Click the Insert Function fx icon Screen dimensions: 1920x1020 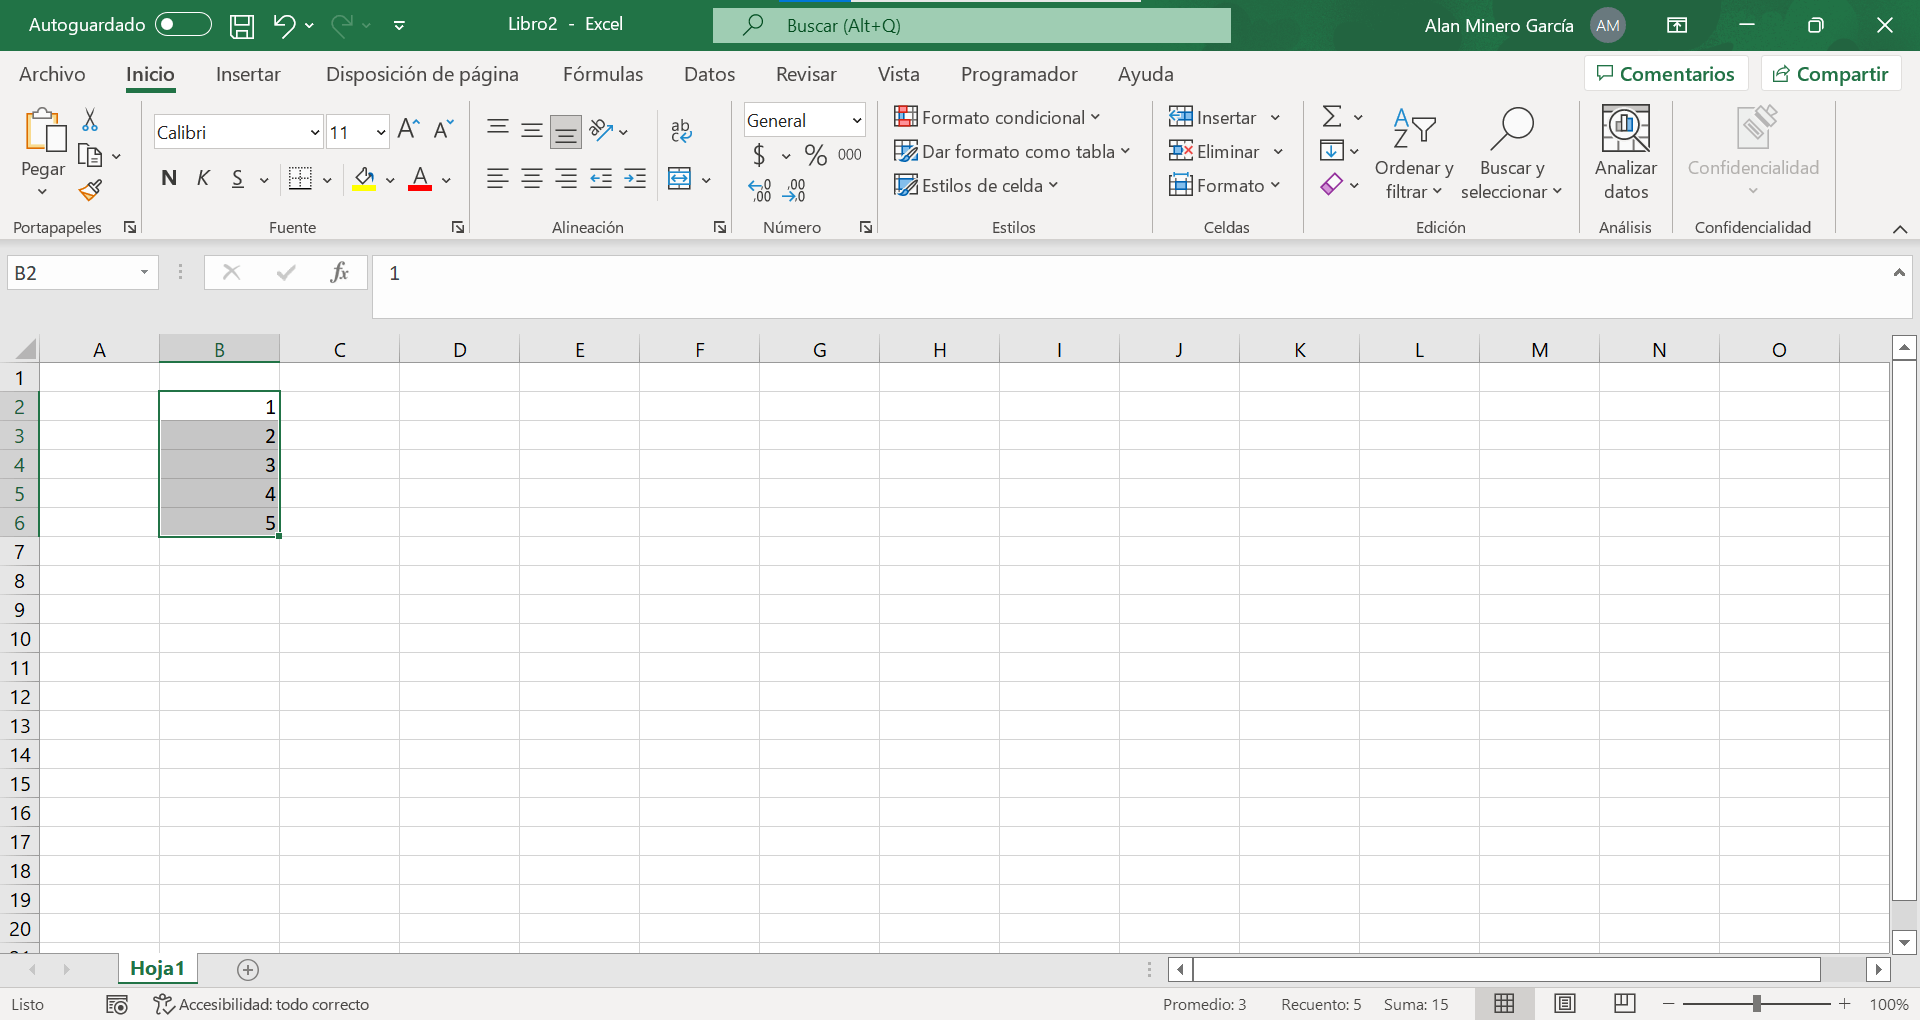tap(339, 273)
